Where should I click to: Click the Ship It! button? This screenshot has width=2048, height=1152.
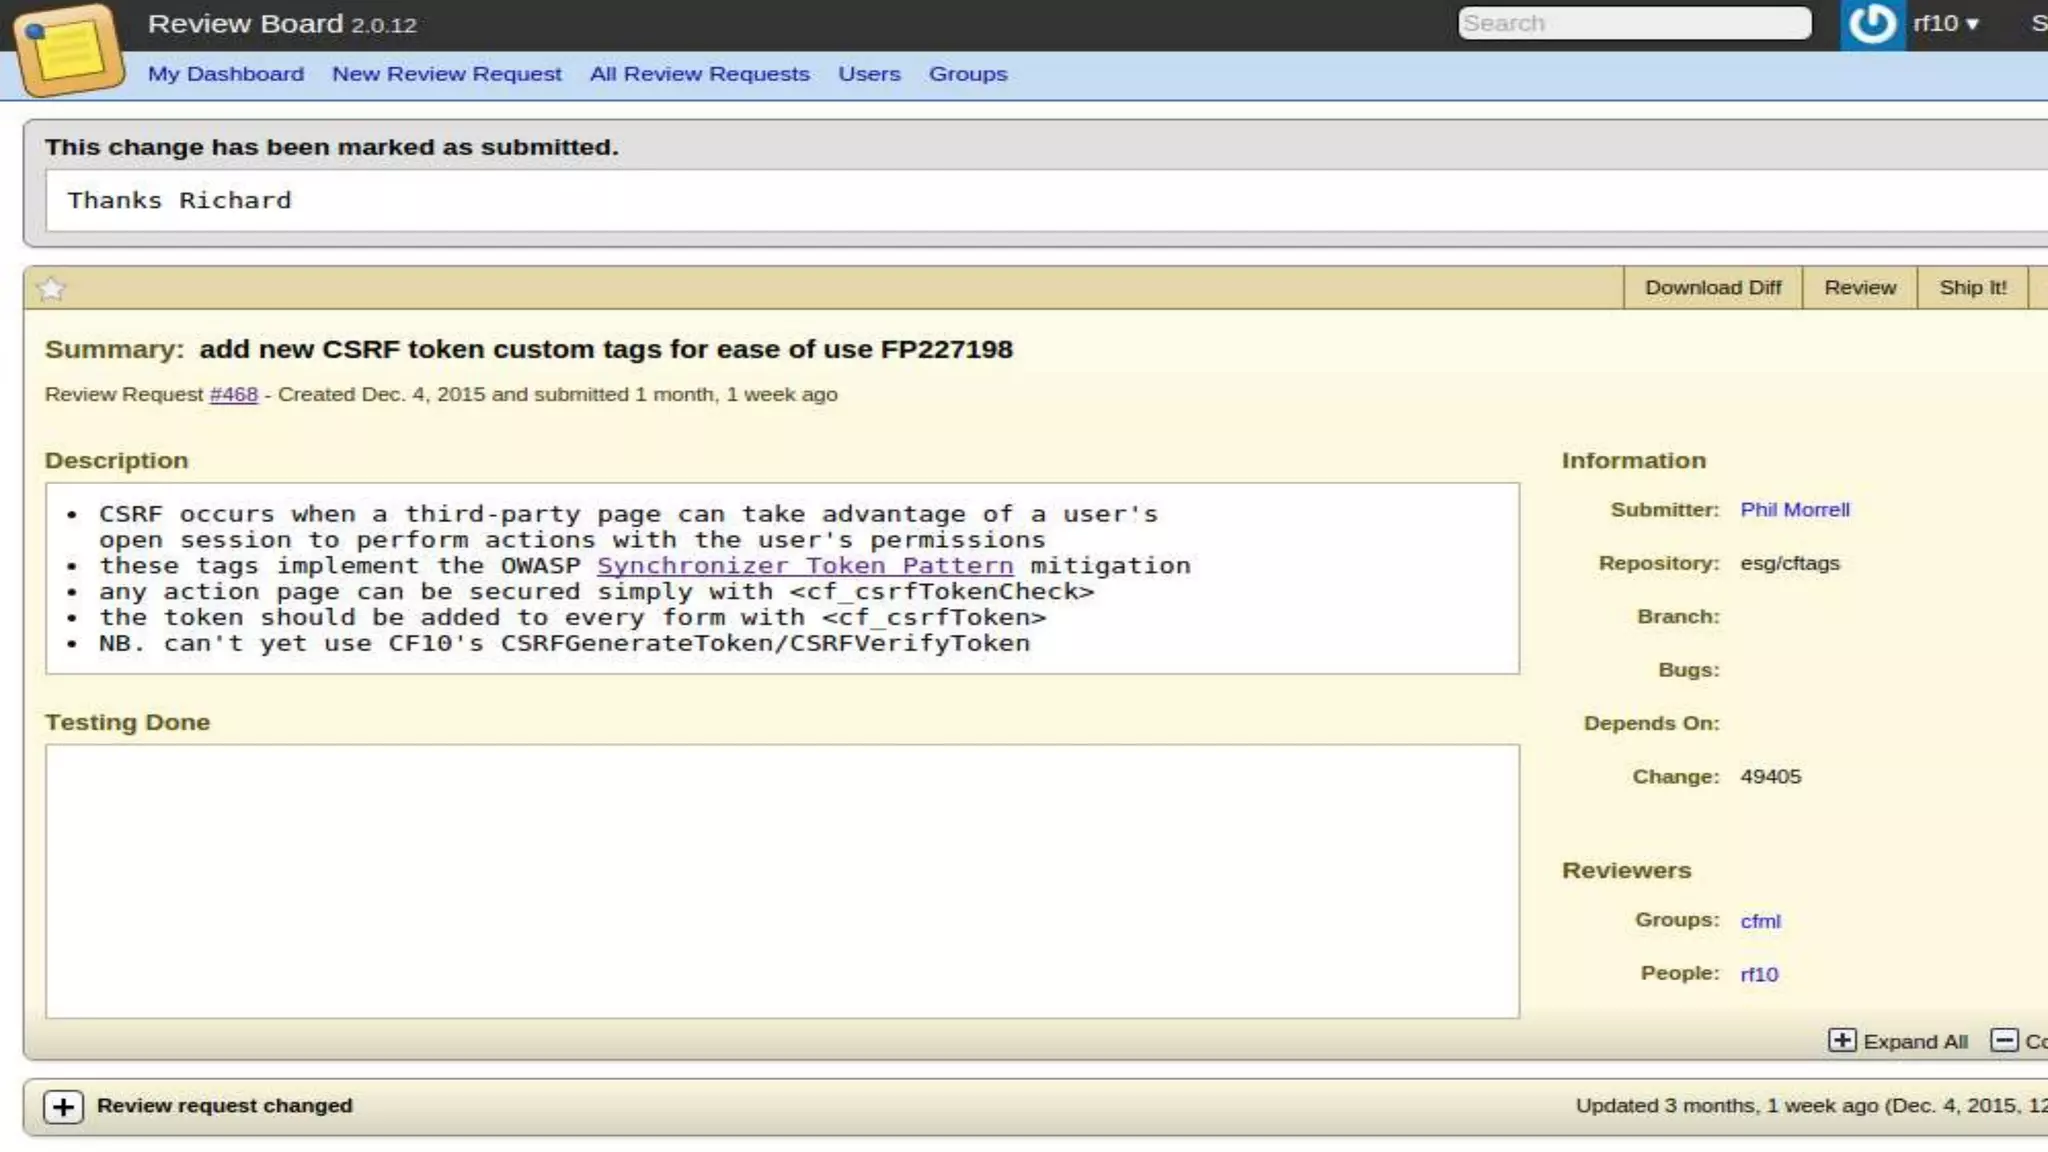[x=1972, y=288]
